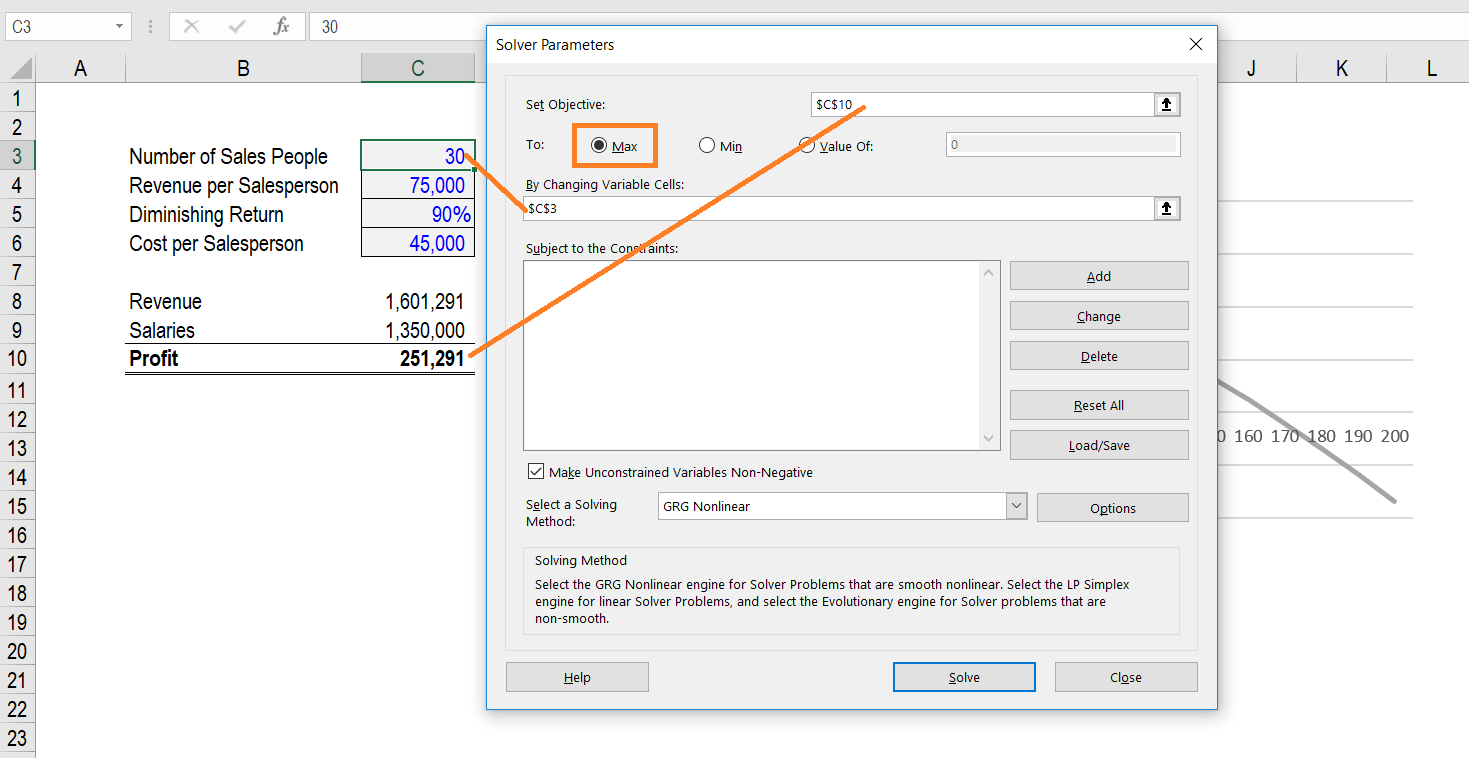Open the Solving Method dropdown
This screenshot has height=758, width=1469.
(x=1016, y=506)
